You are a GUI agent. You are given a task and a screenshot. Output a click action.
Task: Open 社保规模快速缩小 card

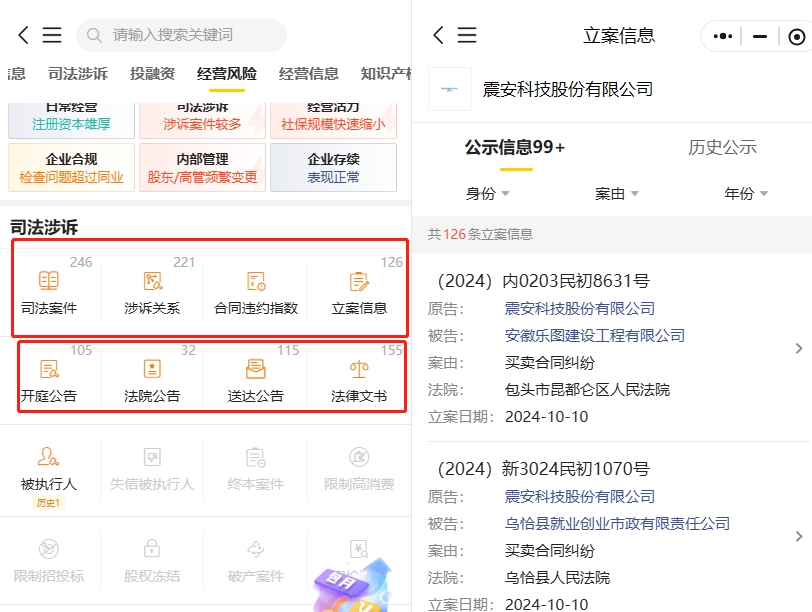pyautogui.click(x=334, y=120)
